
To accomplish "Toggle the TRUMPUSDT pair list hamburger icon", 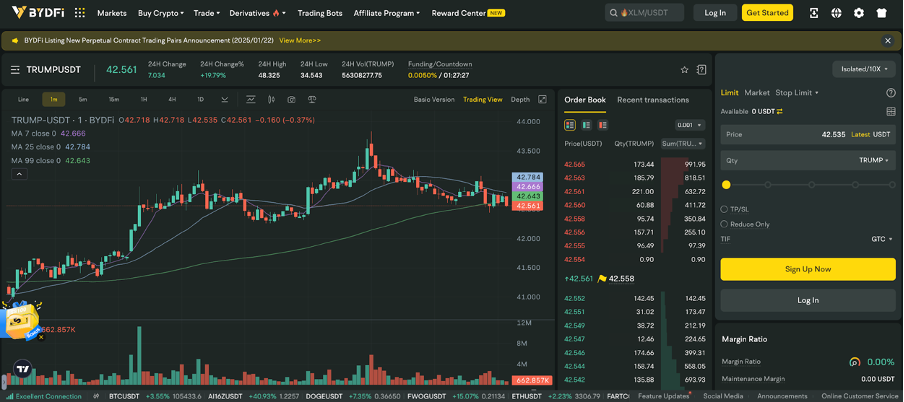I will click(x=16, y=70).
